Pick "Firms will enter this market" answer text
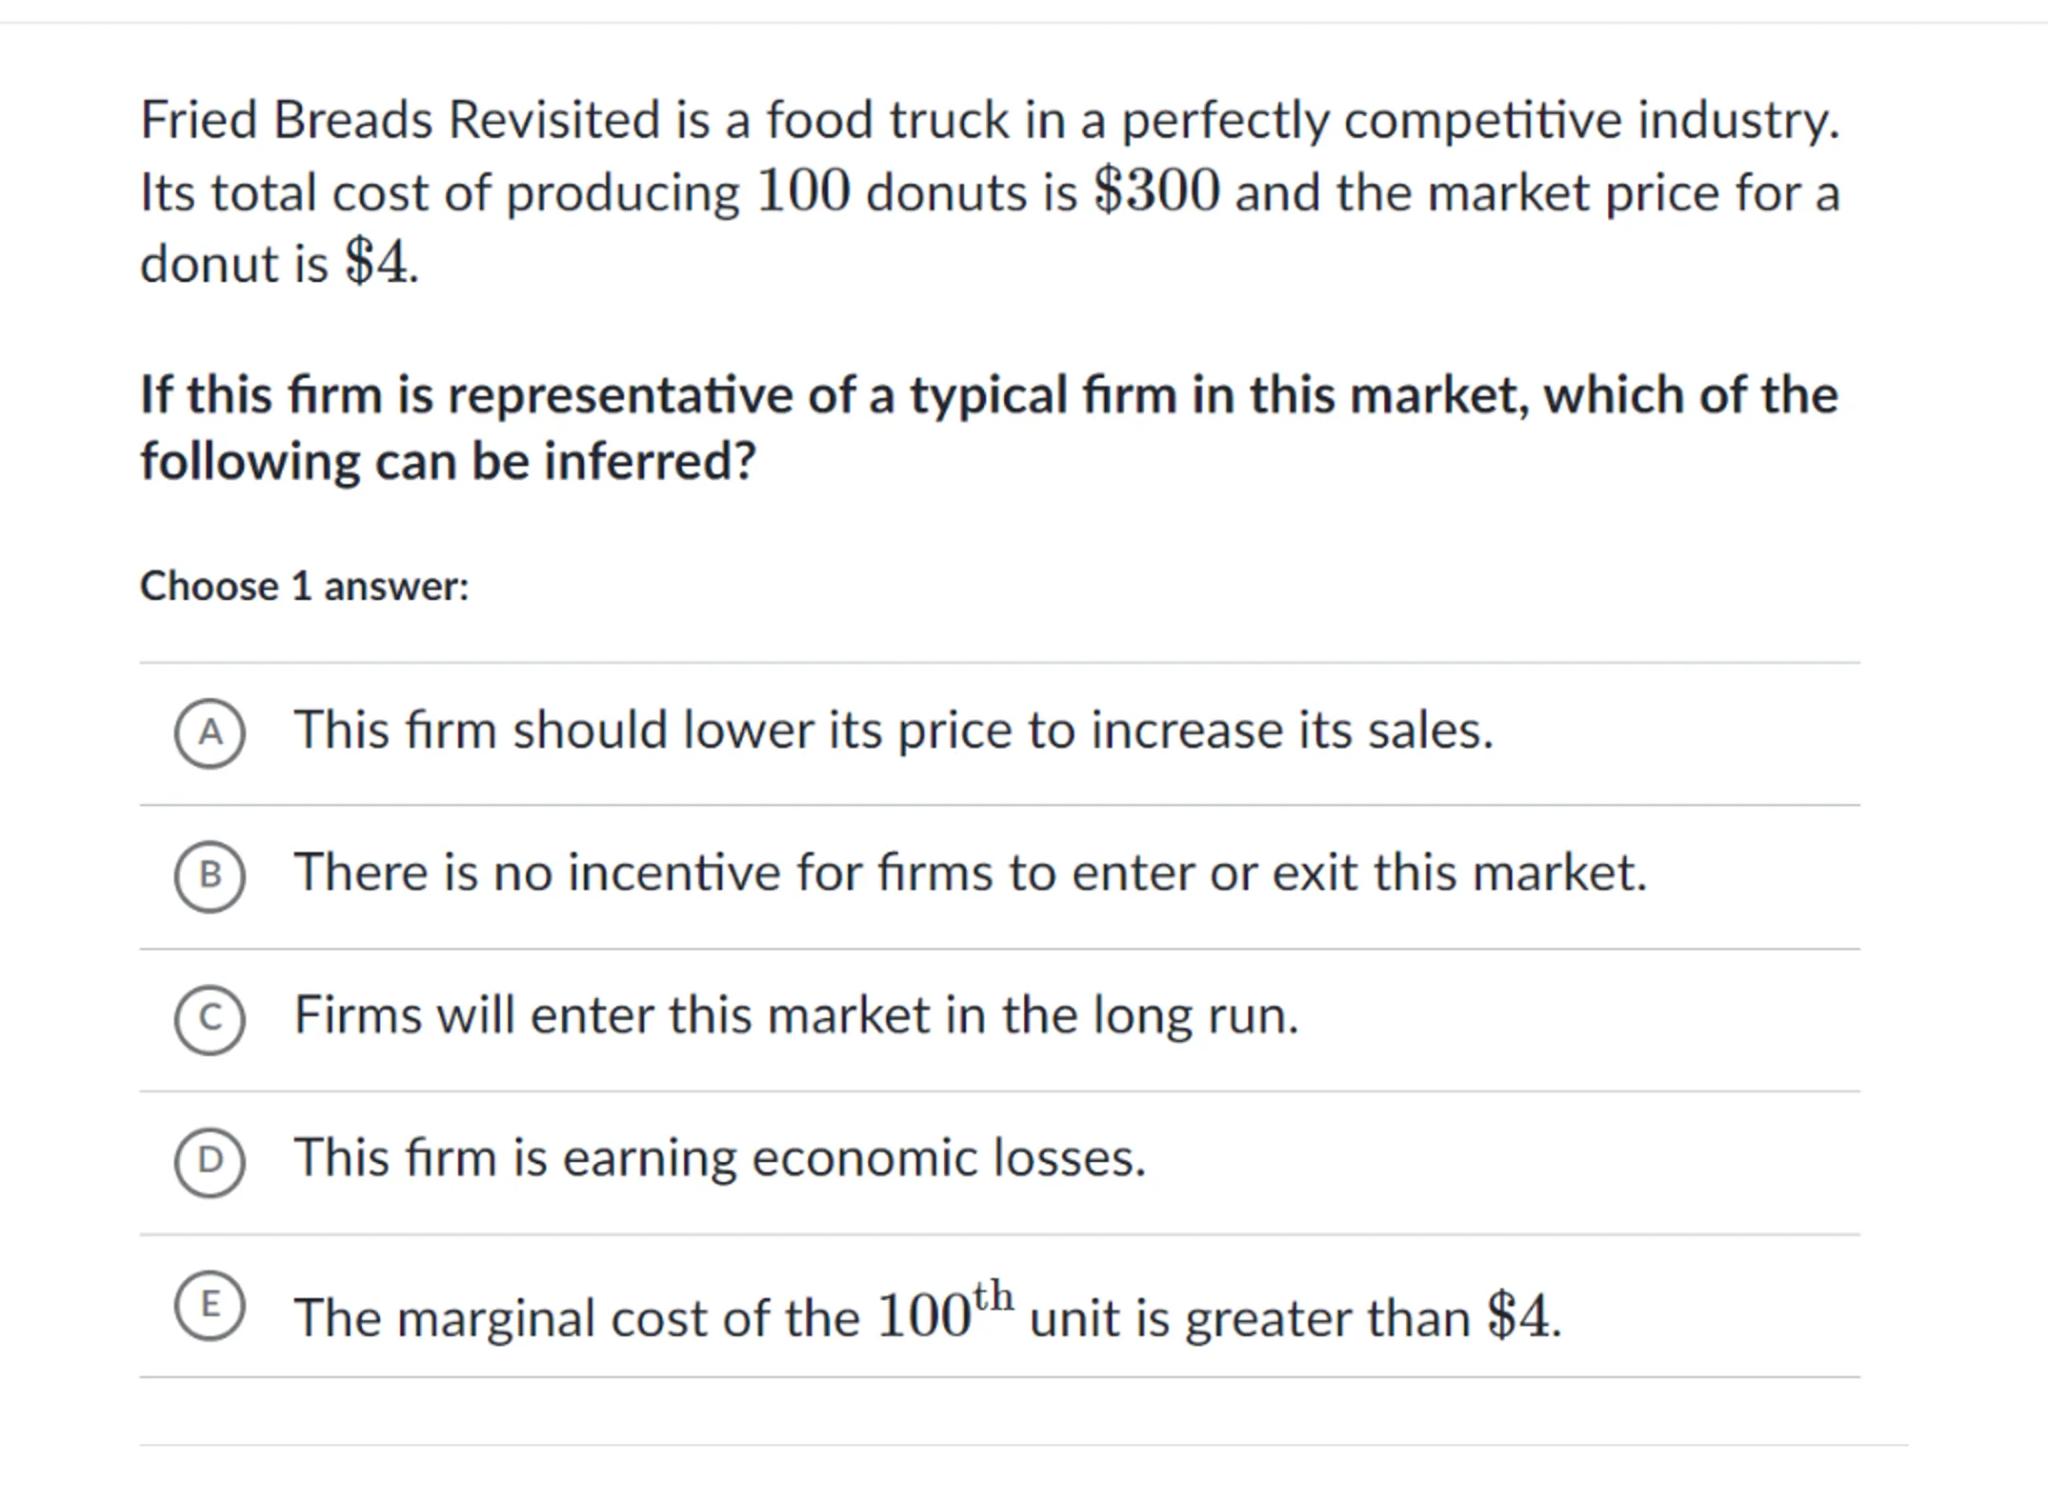This screenshot has width=2048, height=1502. (796, 1016)
